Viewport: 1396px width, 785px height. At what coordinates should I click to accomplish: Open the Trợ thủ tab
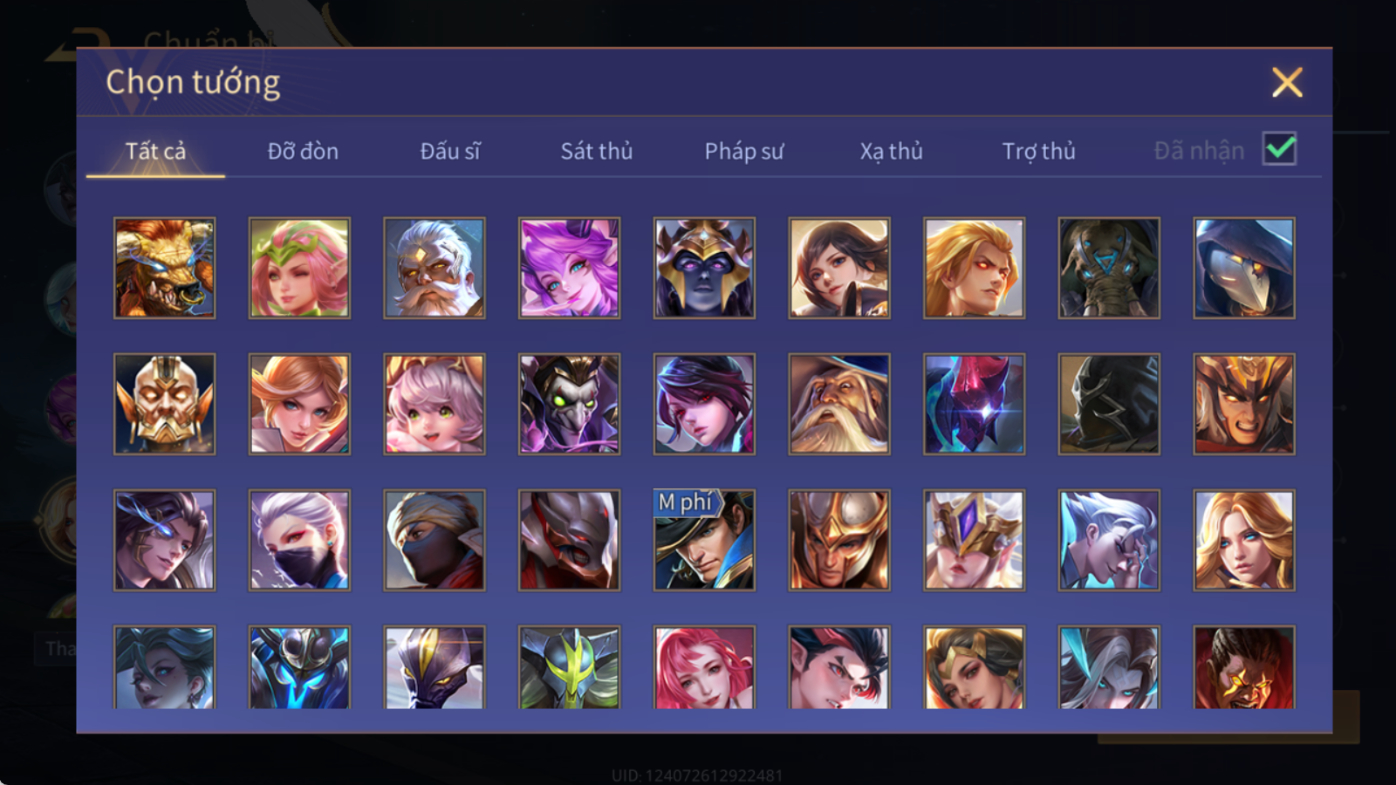pyautogui.click(x=1039, y=151)
